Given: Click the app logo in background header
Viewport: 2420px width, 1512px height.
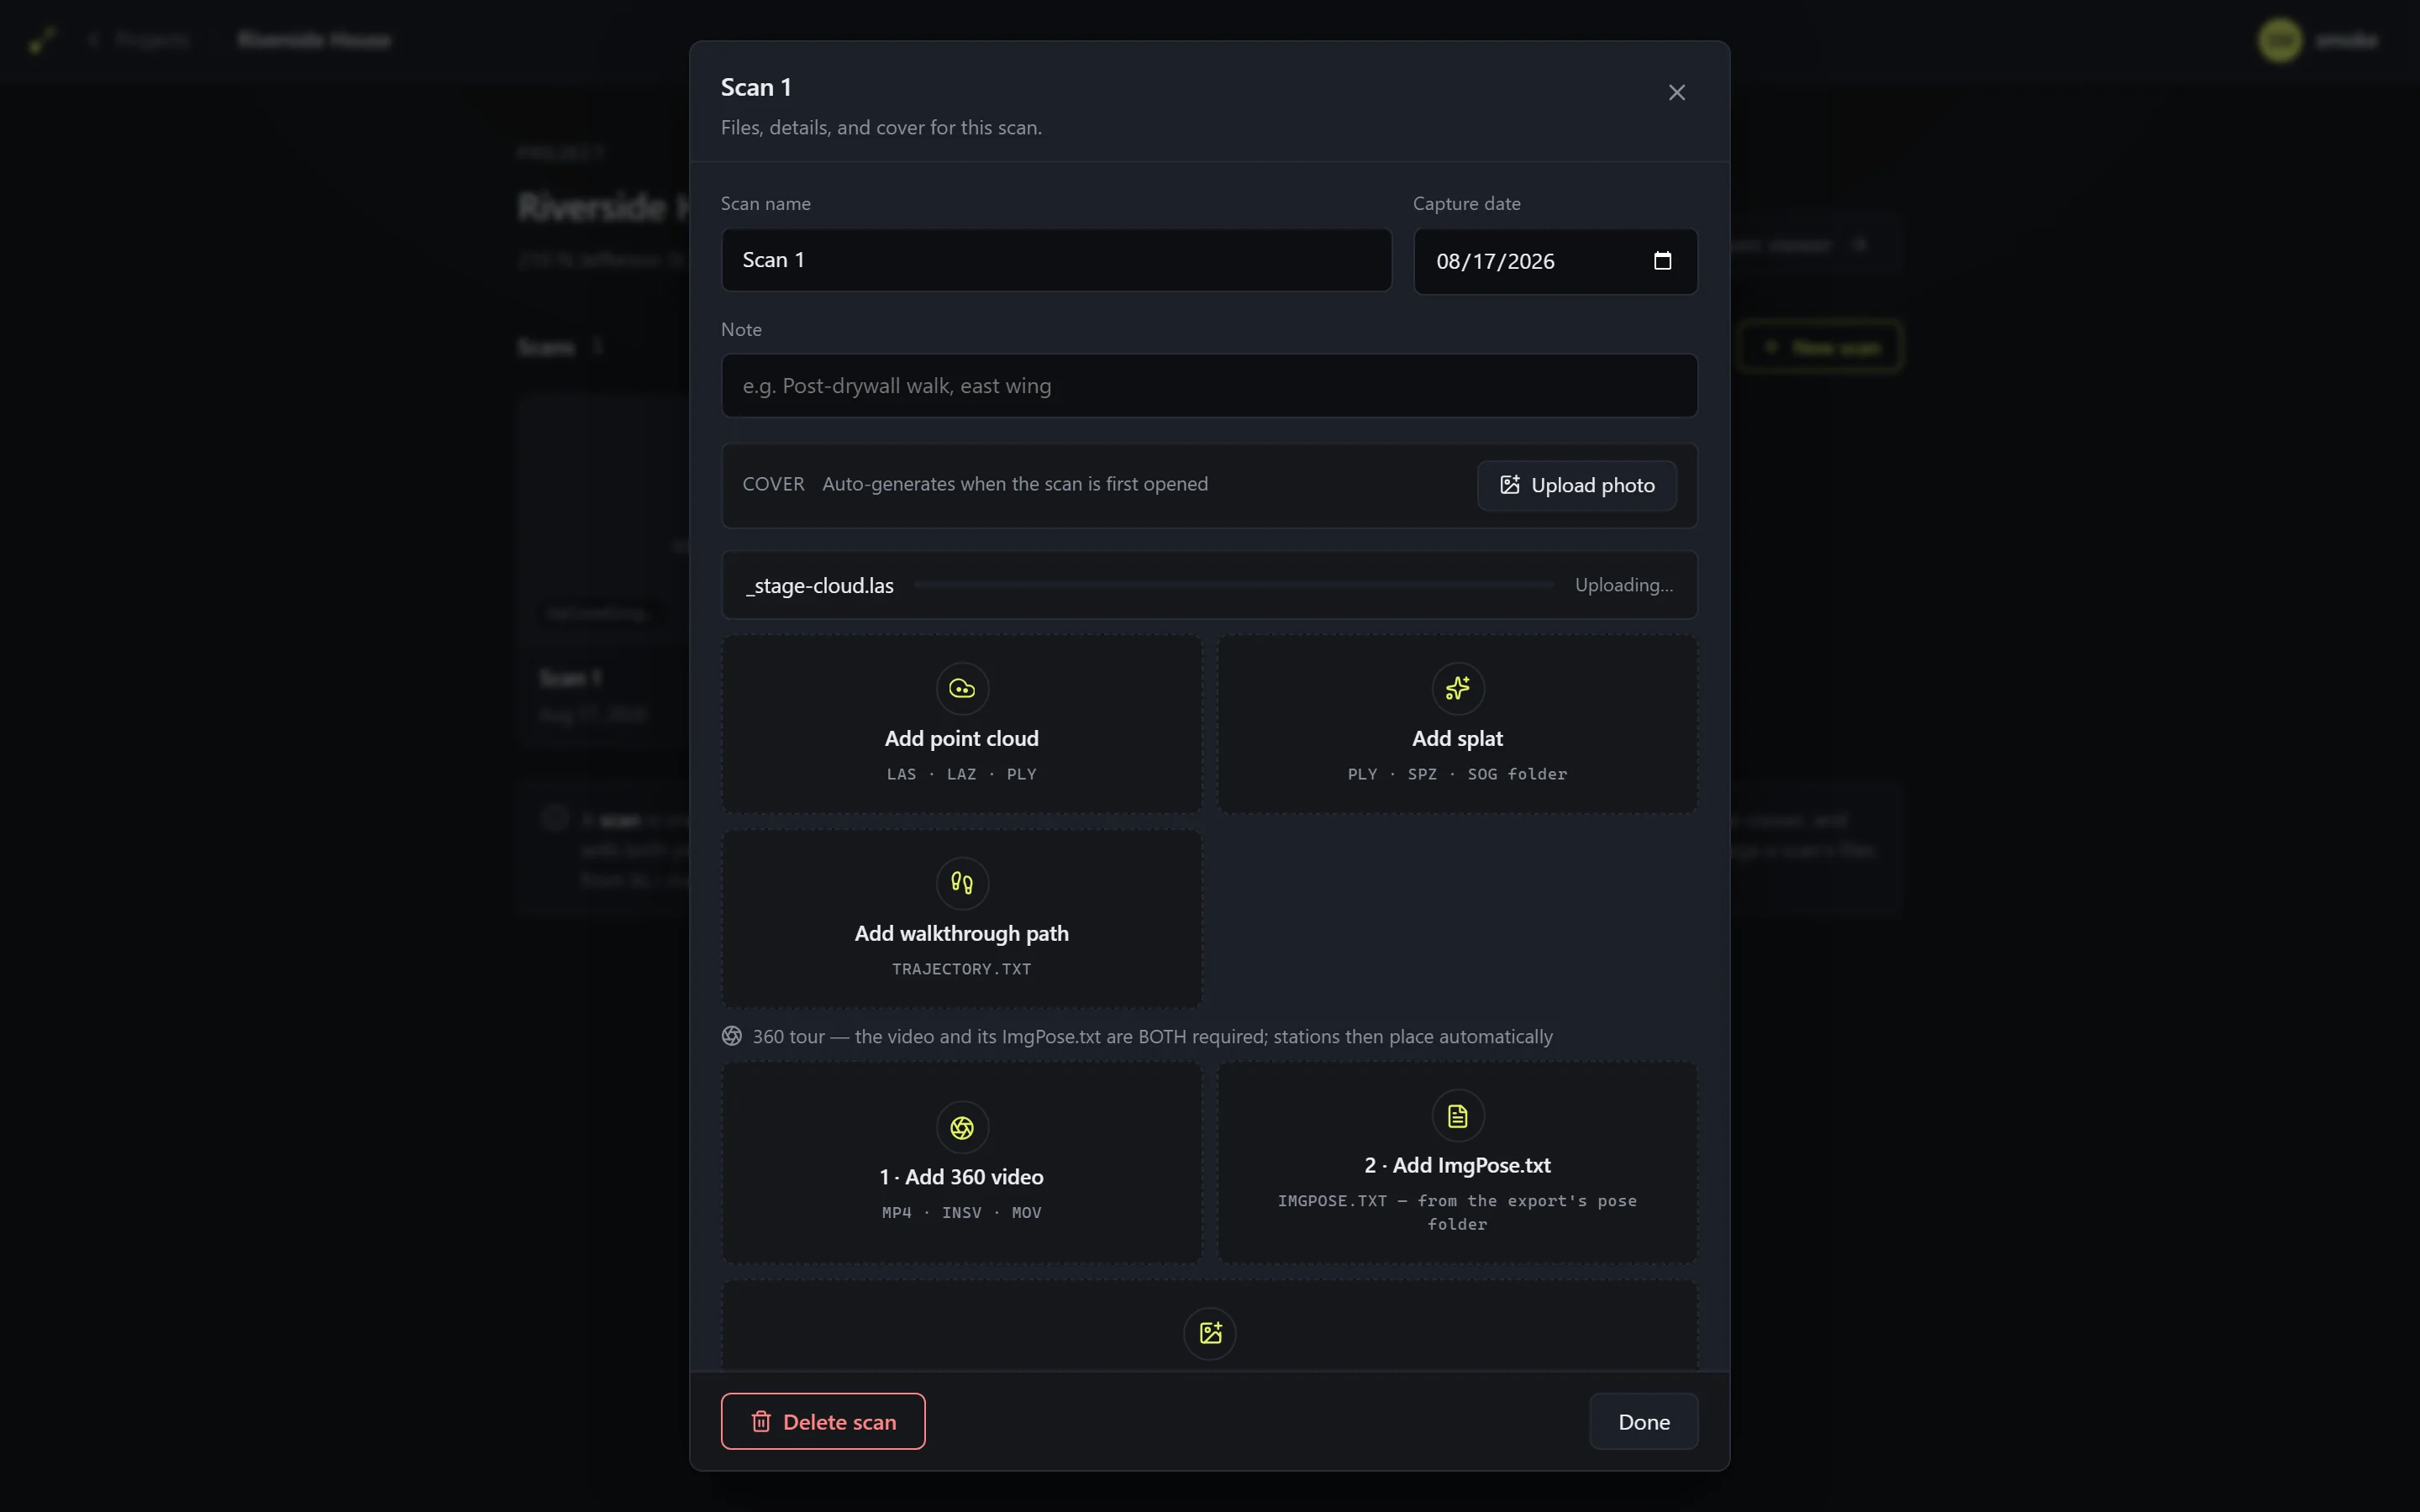Looking at the screenshot, I should 42,40.
